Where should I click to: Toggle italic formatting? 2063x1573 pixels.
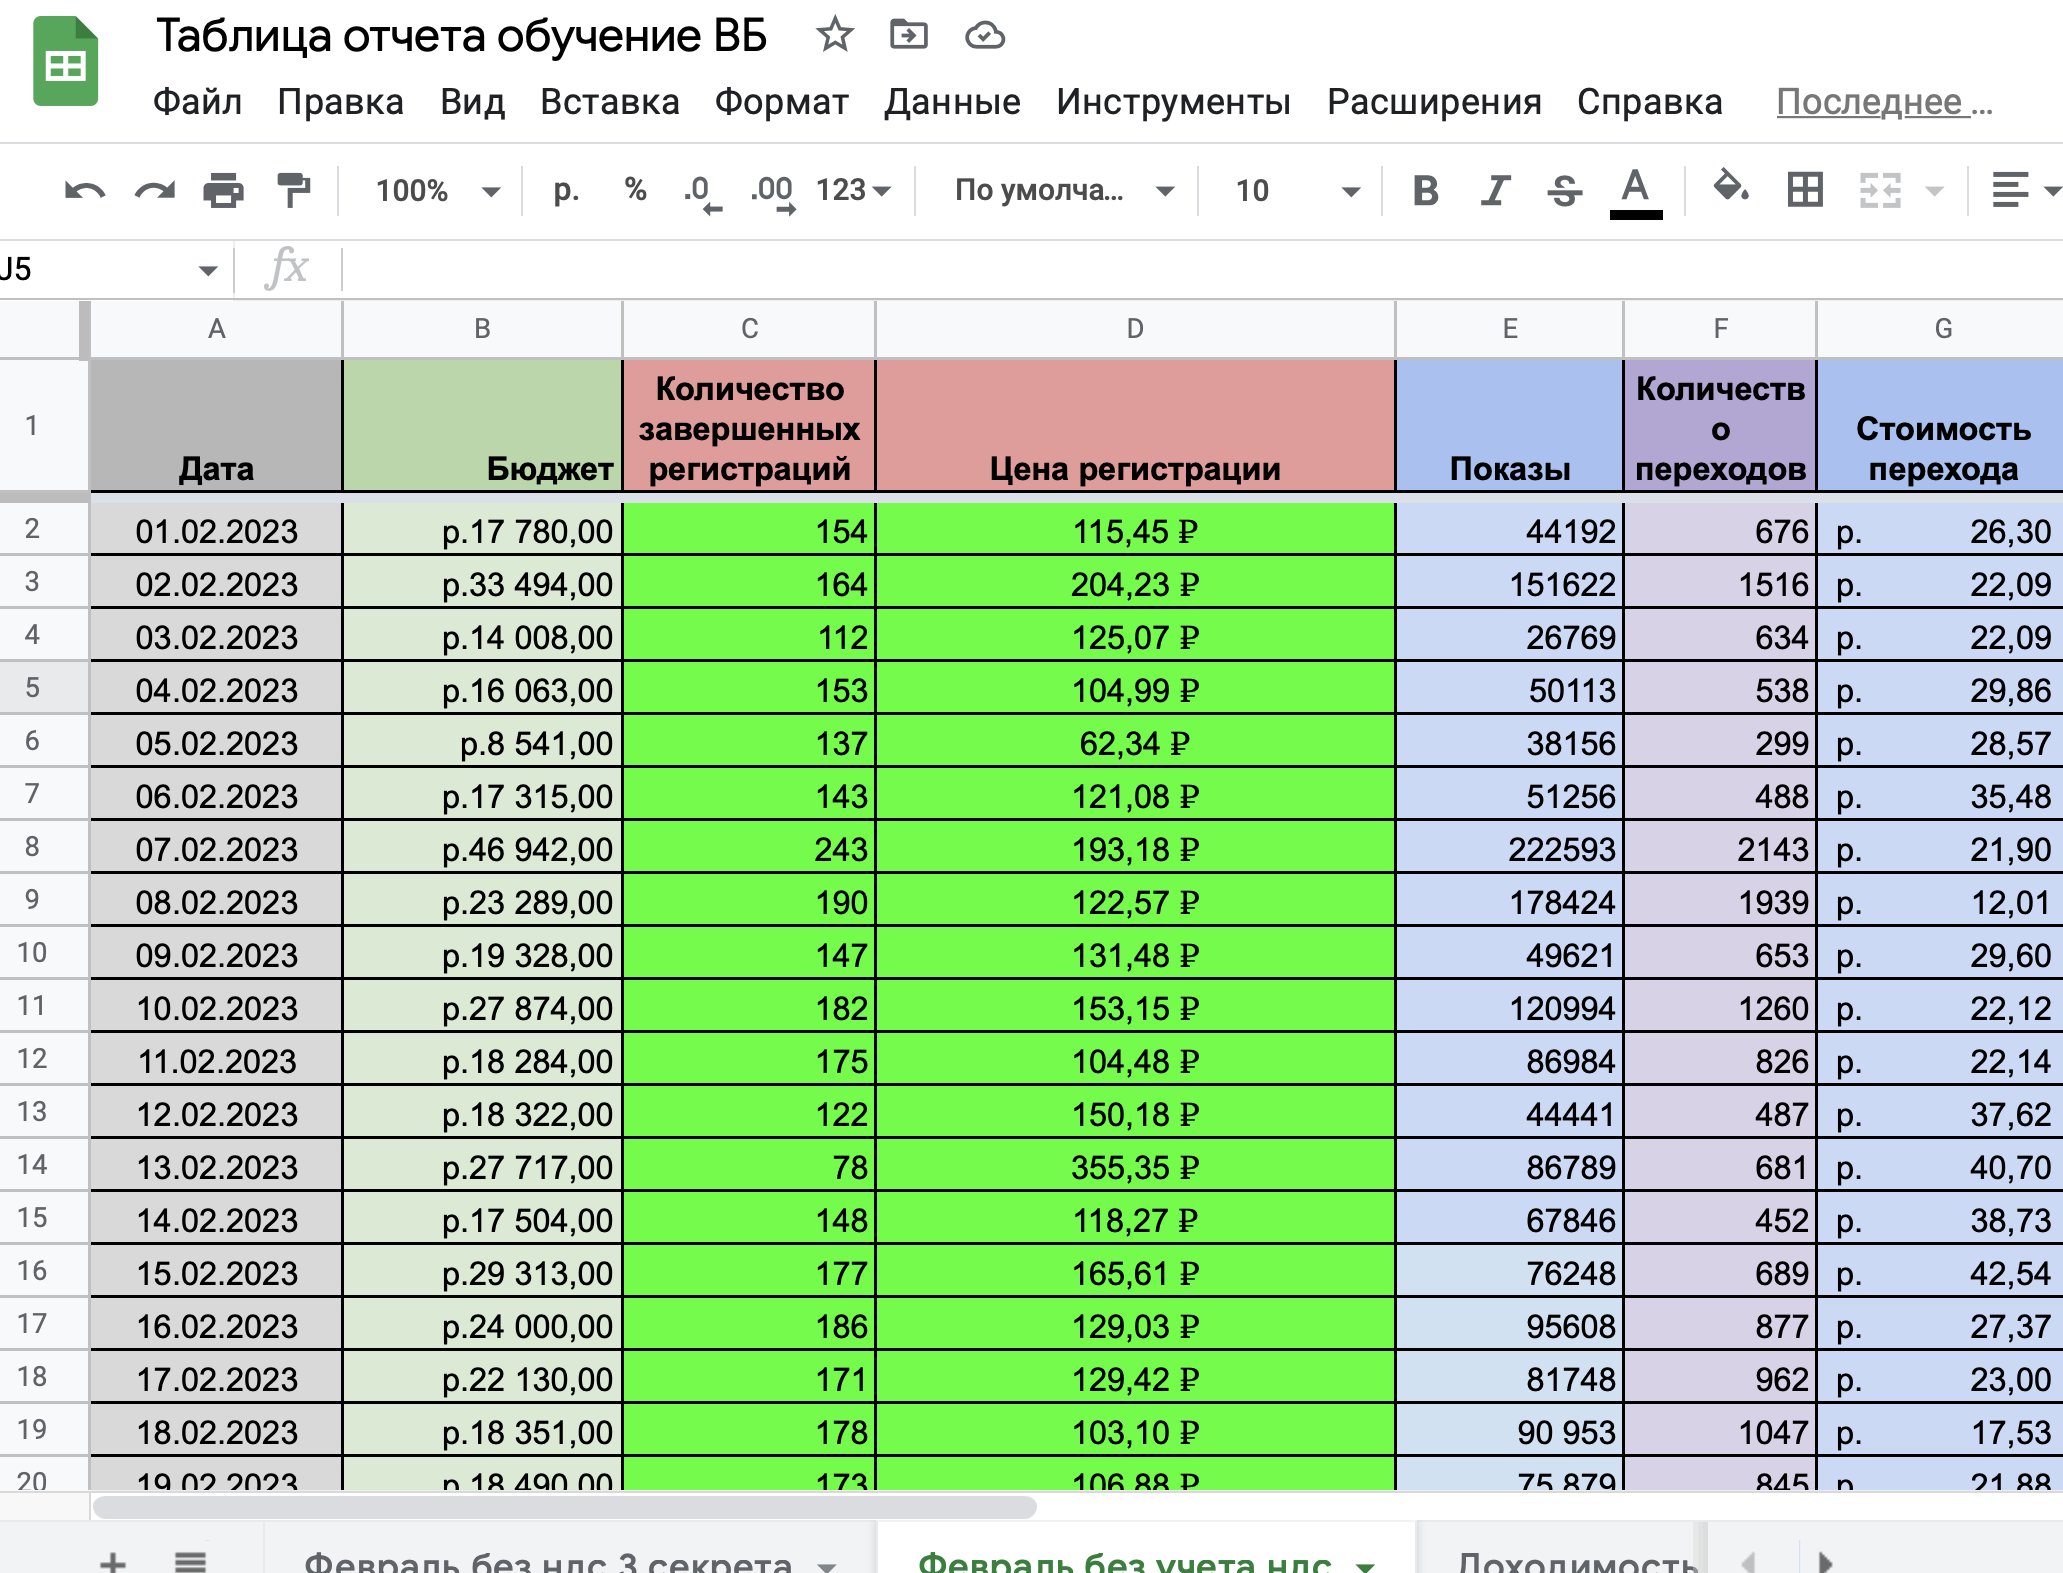[x=1495, y=190]
